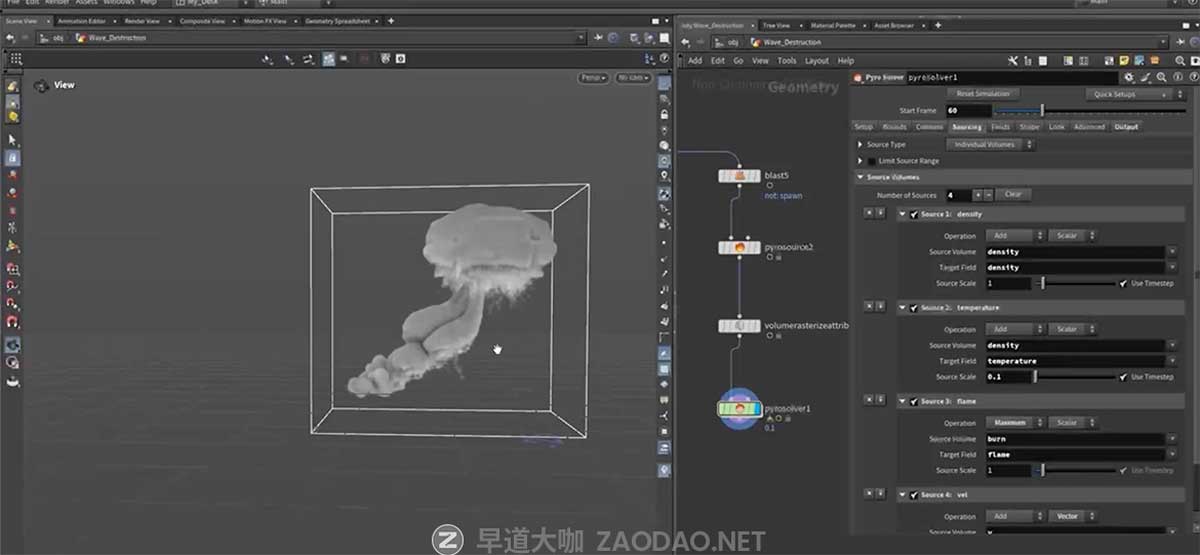Open Source 1 Source Volume field menu arrow
Image resolution: width=1200 pixels, height=555 pixels.
pyautogui.click(x=1171, y=252)
